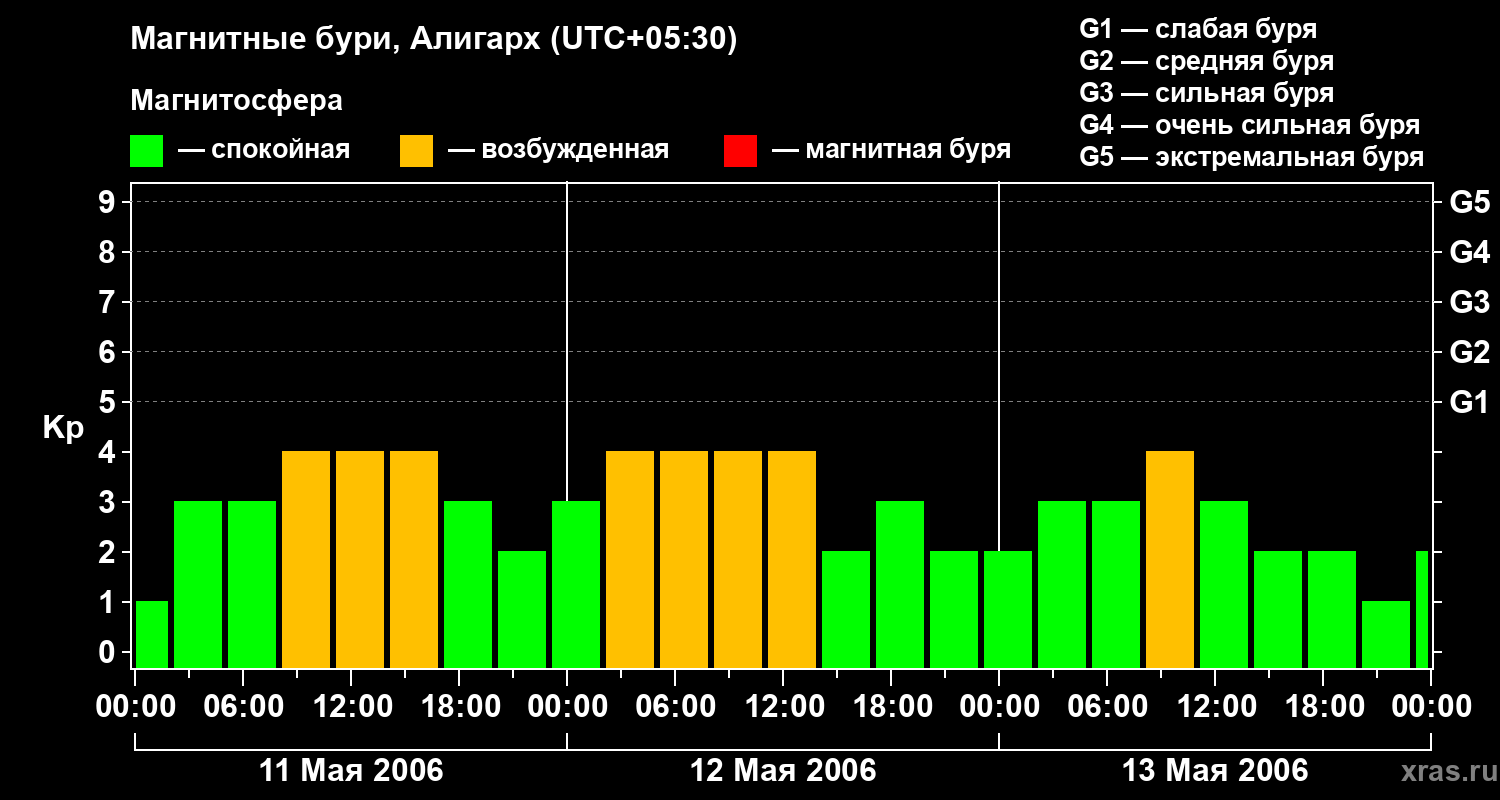Screen dimensions: 1500x800
Task: Click the red 'магнитная буря' legend swatch
Action: coord(740,151)
